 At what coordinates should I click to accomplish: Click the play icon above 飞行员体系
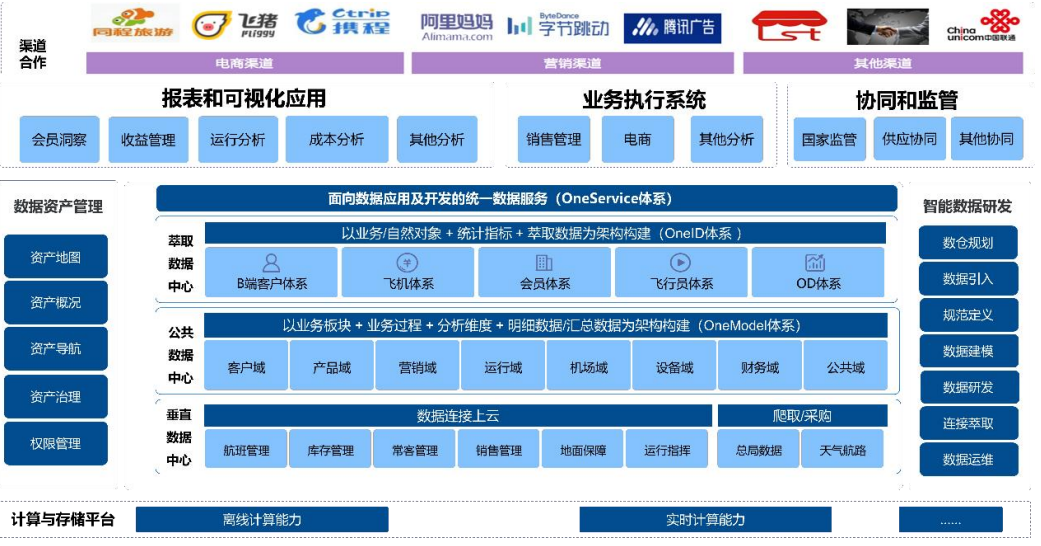[680, 263]
